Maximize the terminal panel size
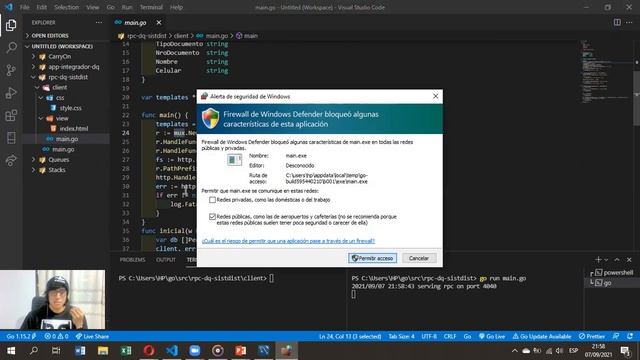640x360 pixels. (617, 260)
